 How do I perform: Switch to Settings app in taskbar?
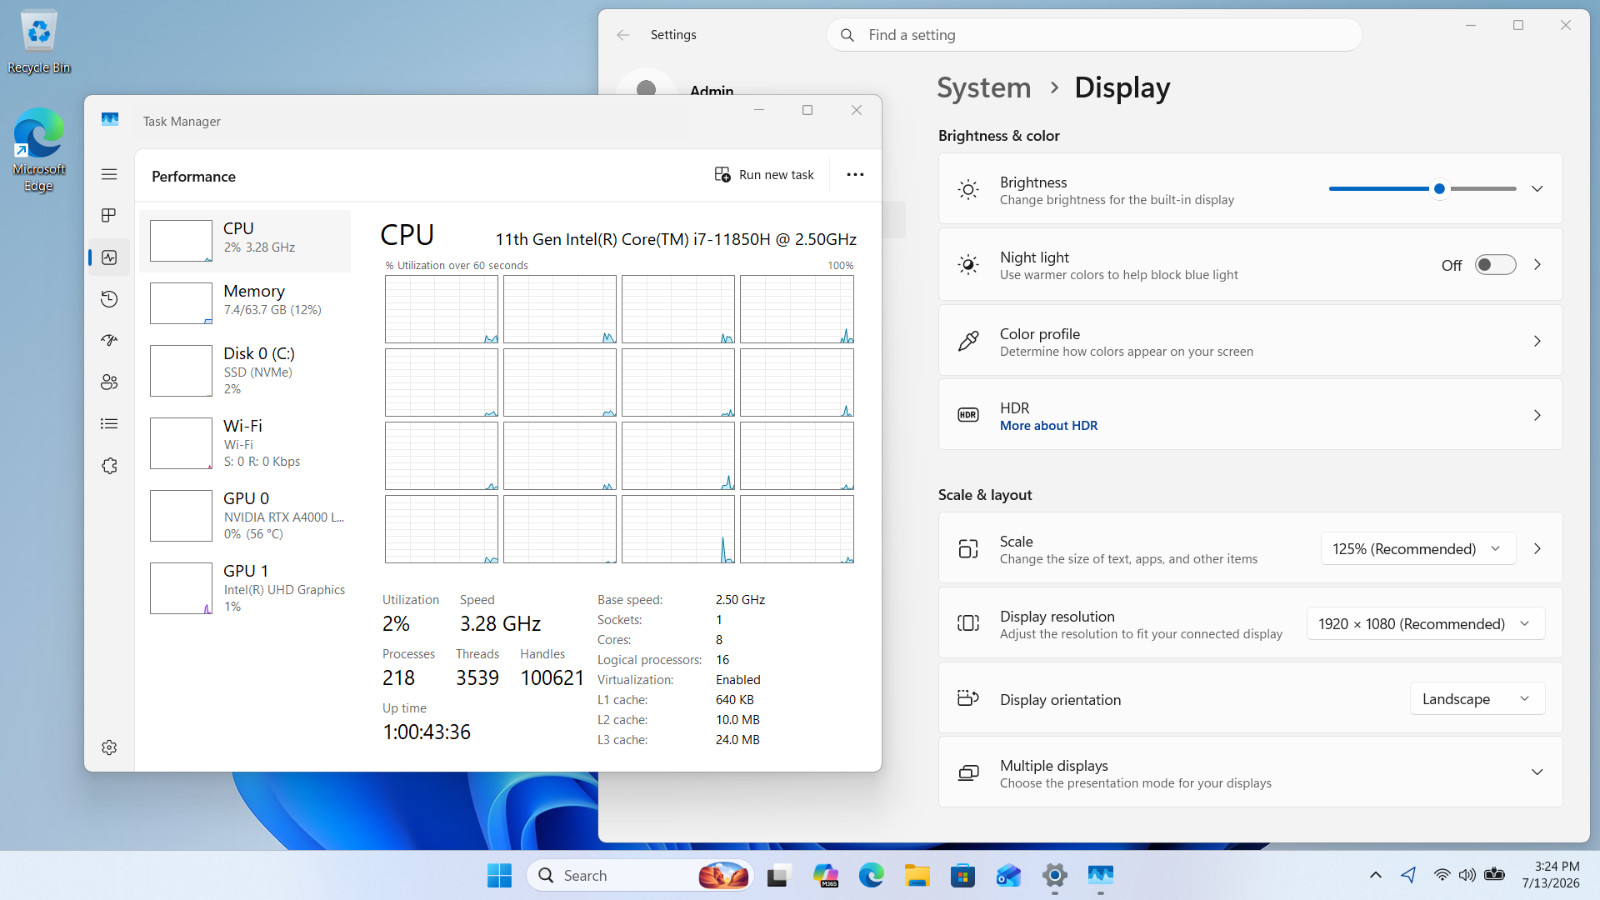(1055, 876)
